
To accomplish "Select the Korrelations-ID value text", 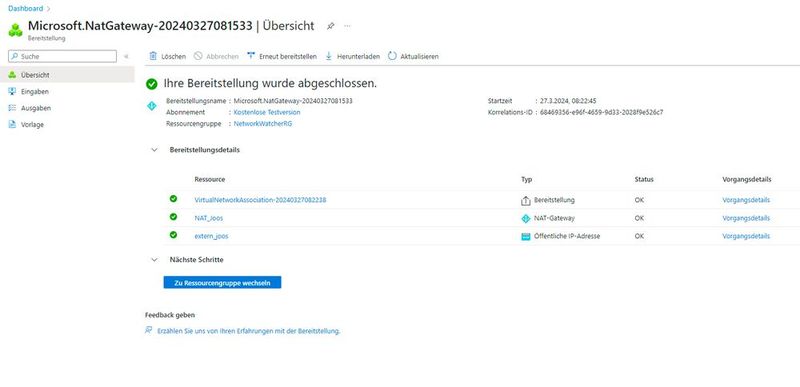I will (602, 112).
